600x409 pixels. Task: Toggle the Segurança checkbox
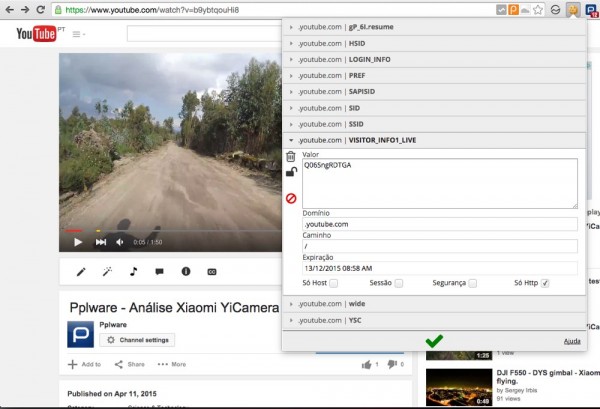click(473, 283)
